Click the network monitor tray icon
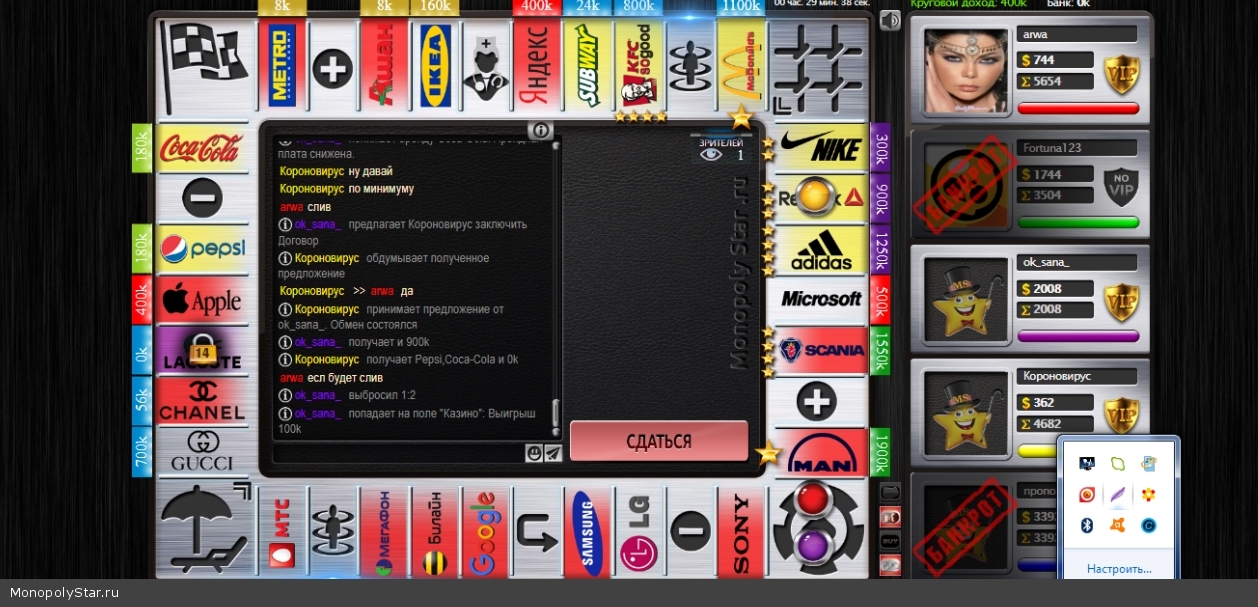 (x=1087, y=463)
